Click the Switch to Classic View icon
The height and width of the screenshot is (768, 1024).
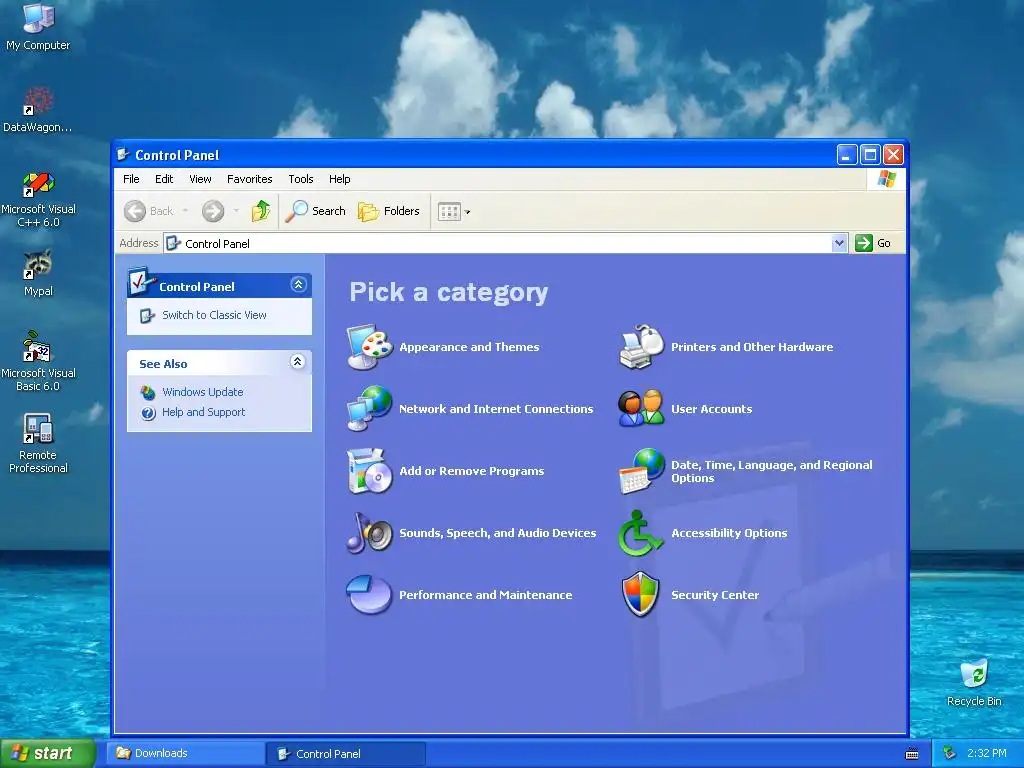[148, 315]
